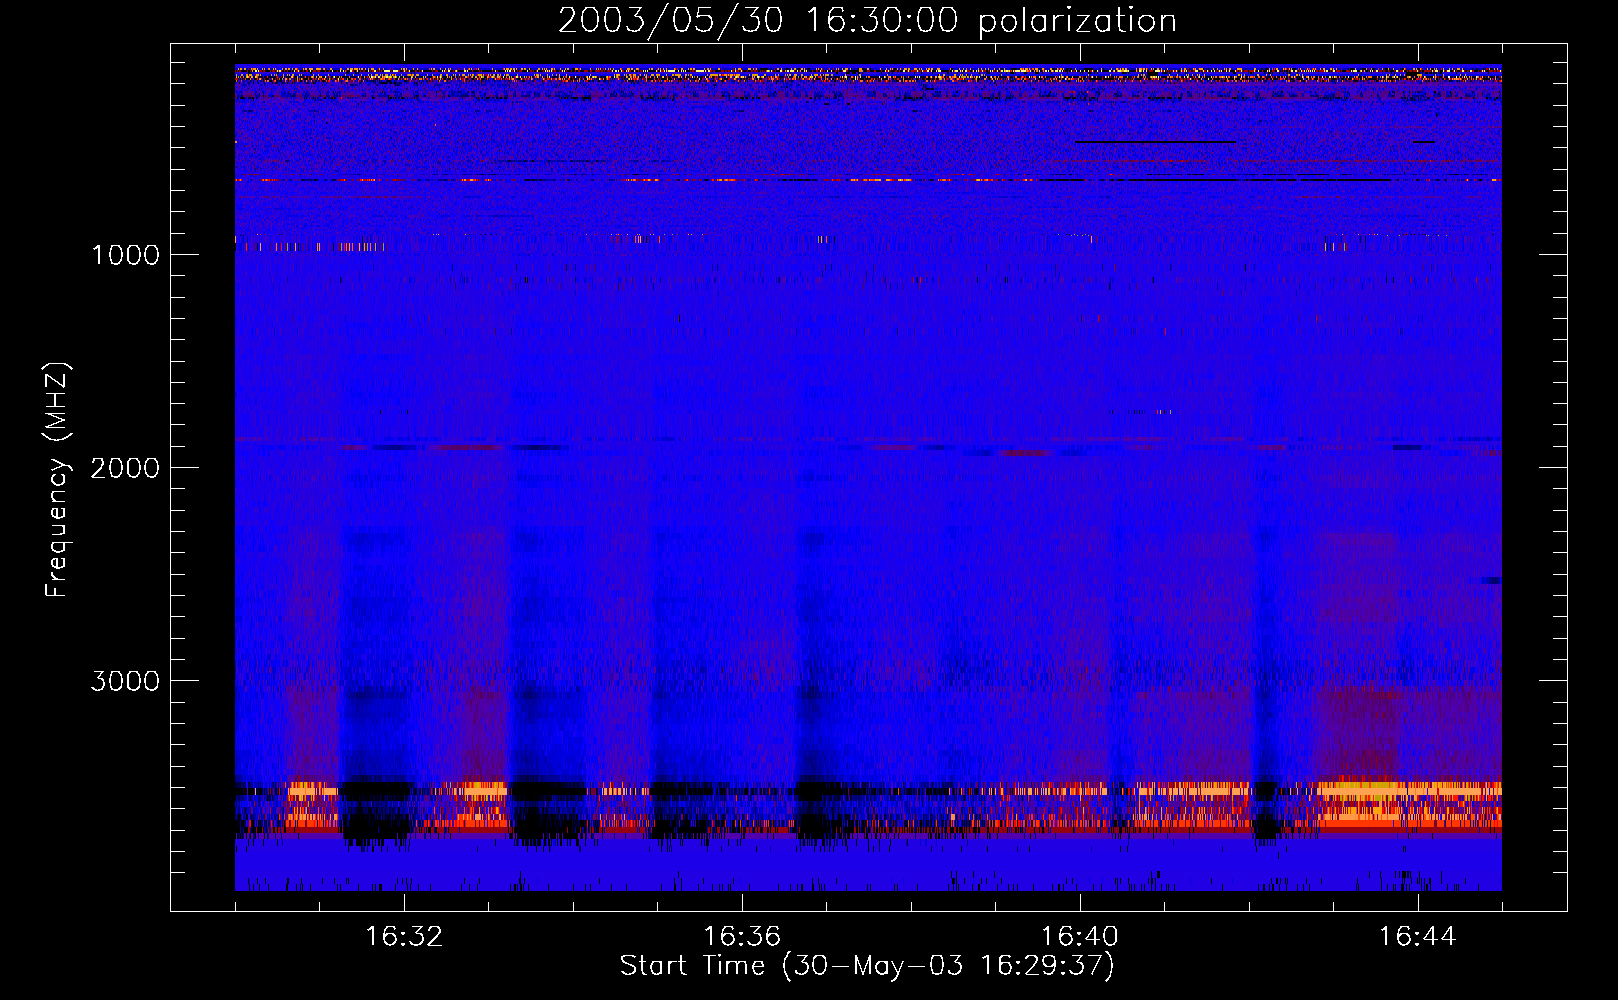Screen dimensions: 1618x1000
Task: Select the 'Start Time (30-May-03 16:29:37)' label
Action: (x=867, y=966)
